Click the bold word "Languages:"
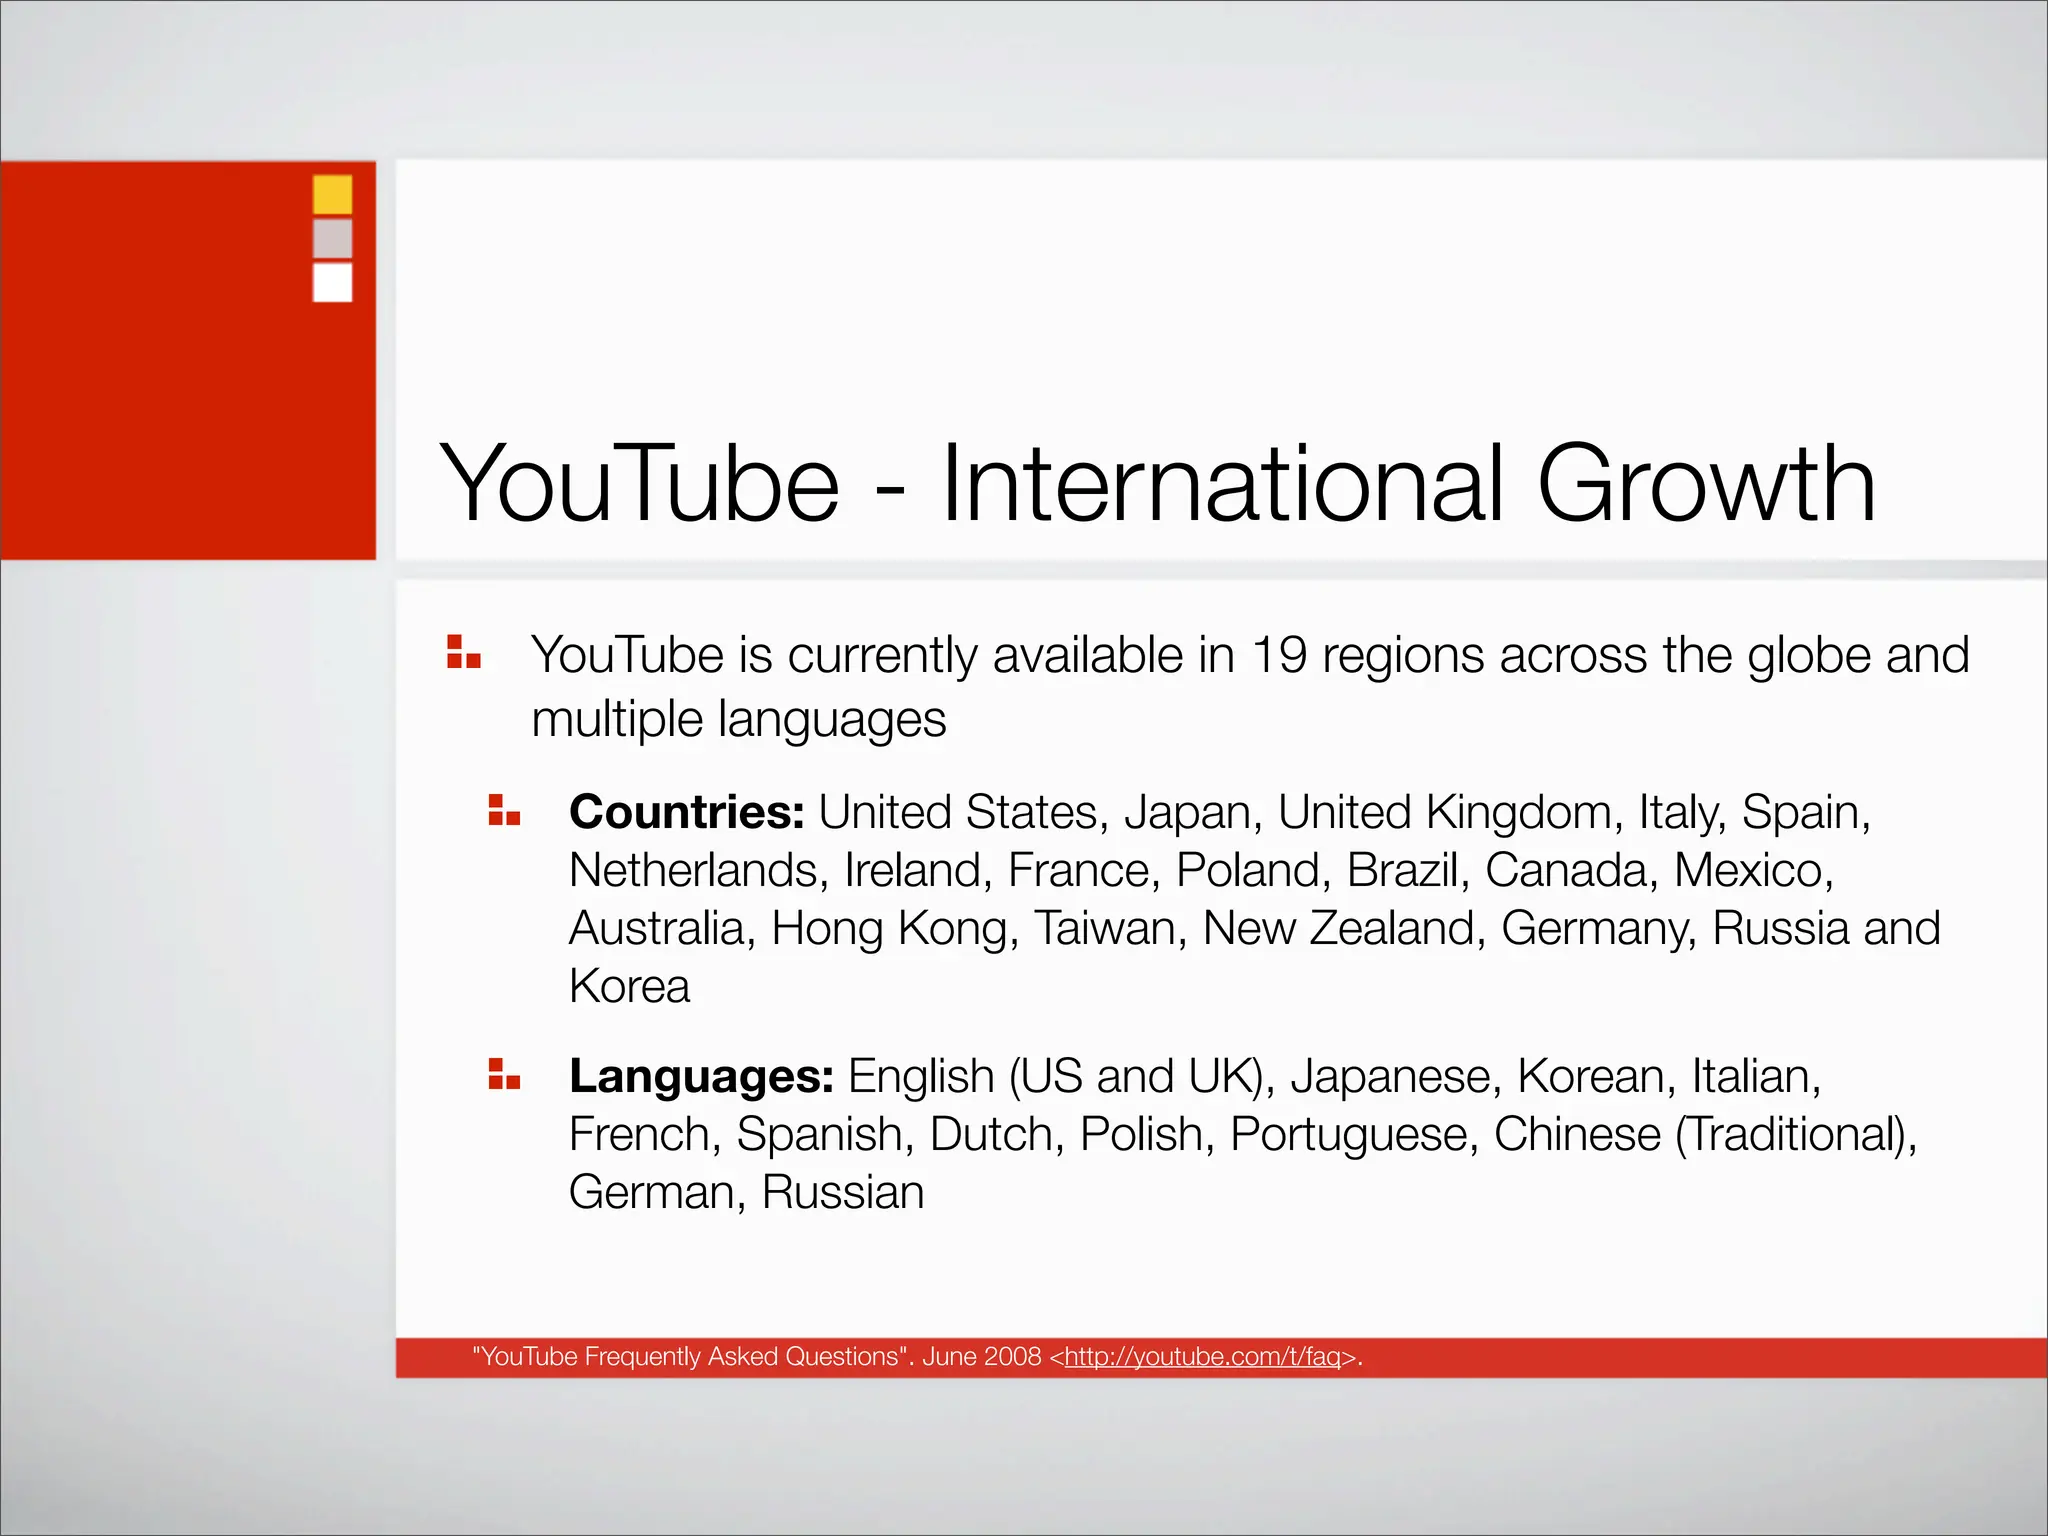Viewport: 2048px width, 1536px height. pyautogui.click(x=701, y=1077)
